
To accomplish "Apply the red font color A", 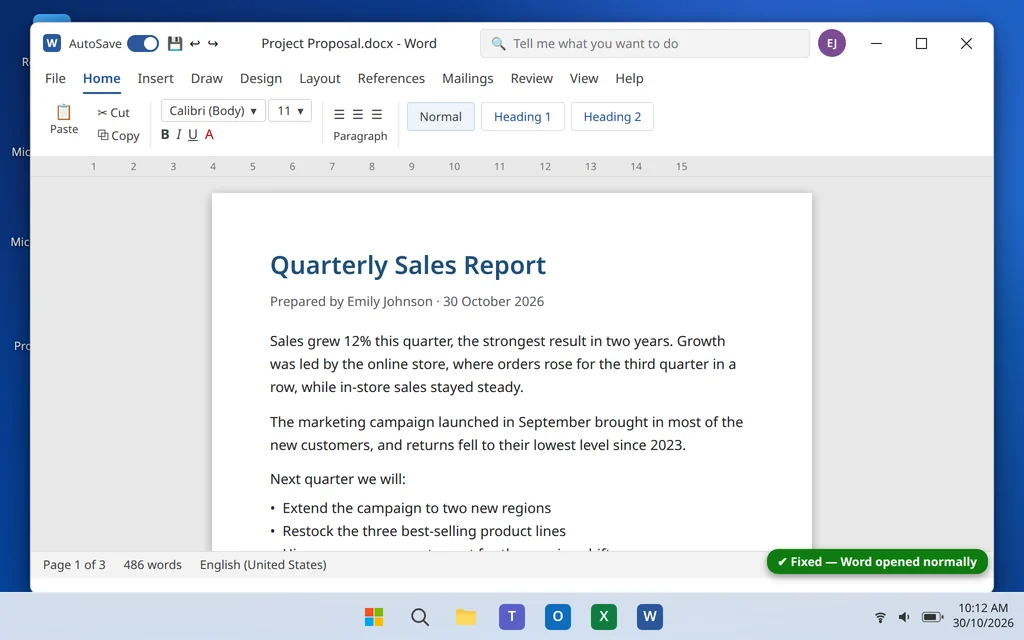I will (209, 135).
